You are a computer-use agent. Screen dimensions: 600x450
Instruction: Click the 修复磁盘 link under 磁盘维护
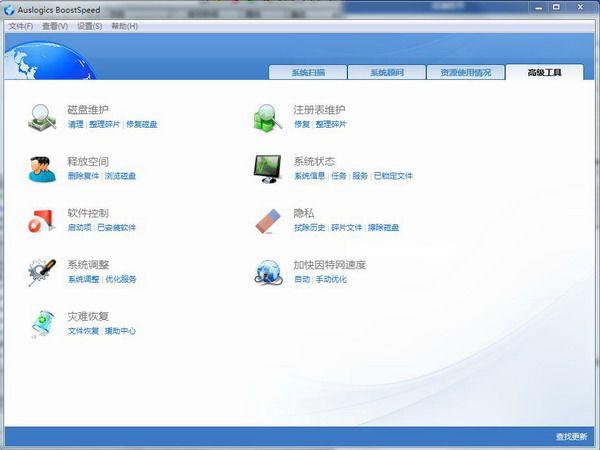pos(141,124)
